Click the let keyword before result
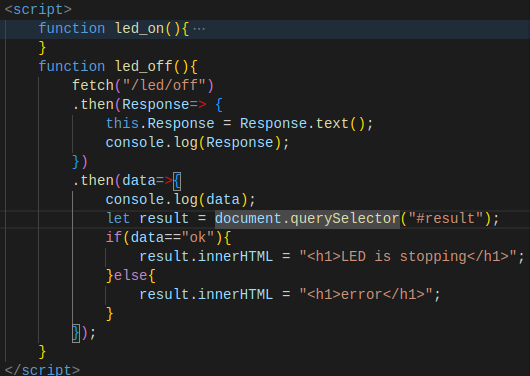This screenshot has width=530, height=376. coord(118,218)
